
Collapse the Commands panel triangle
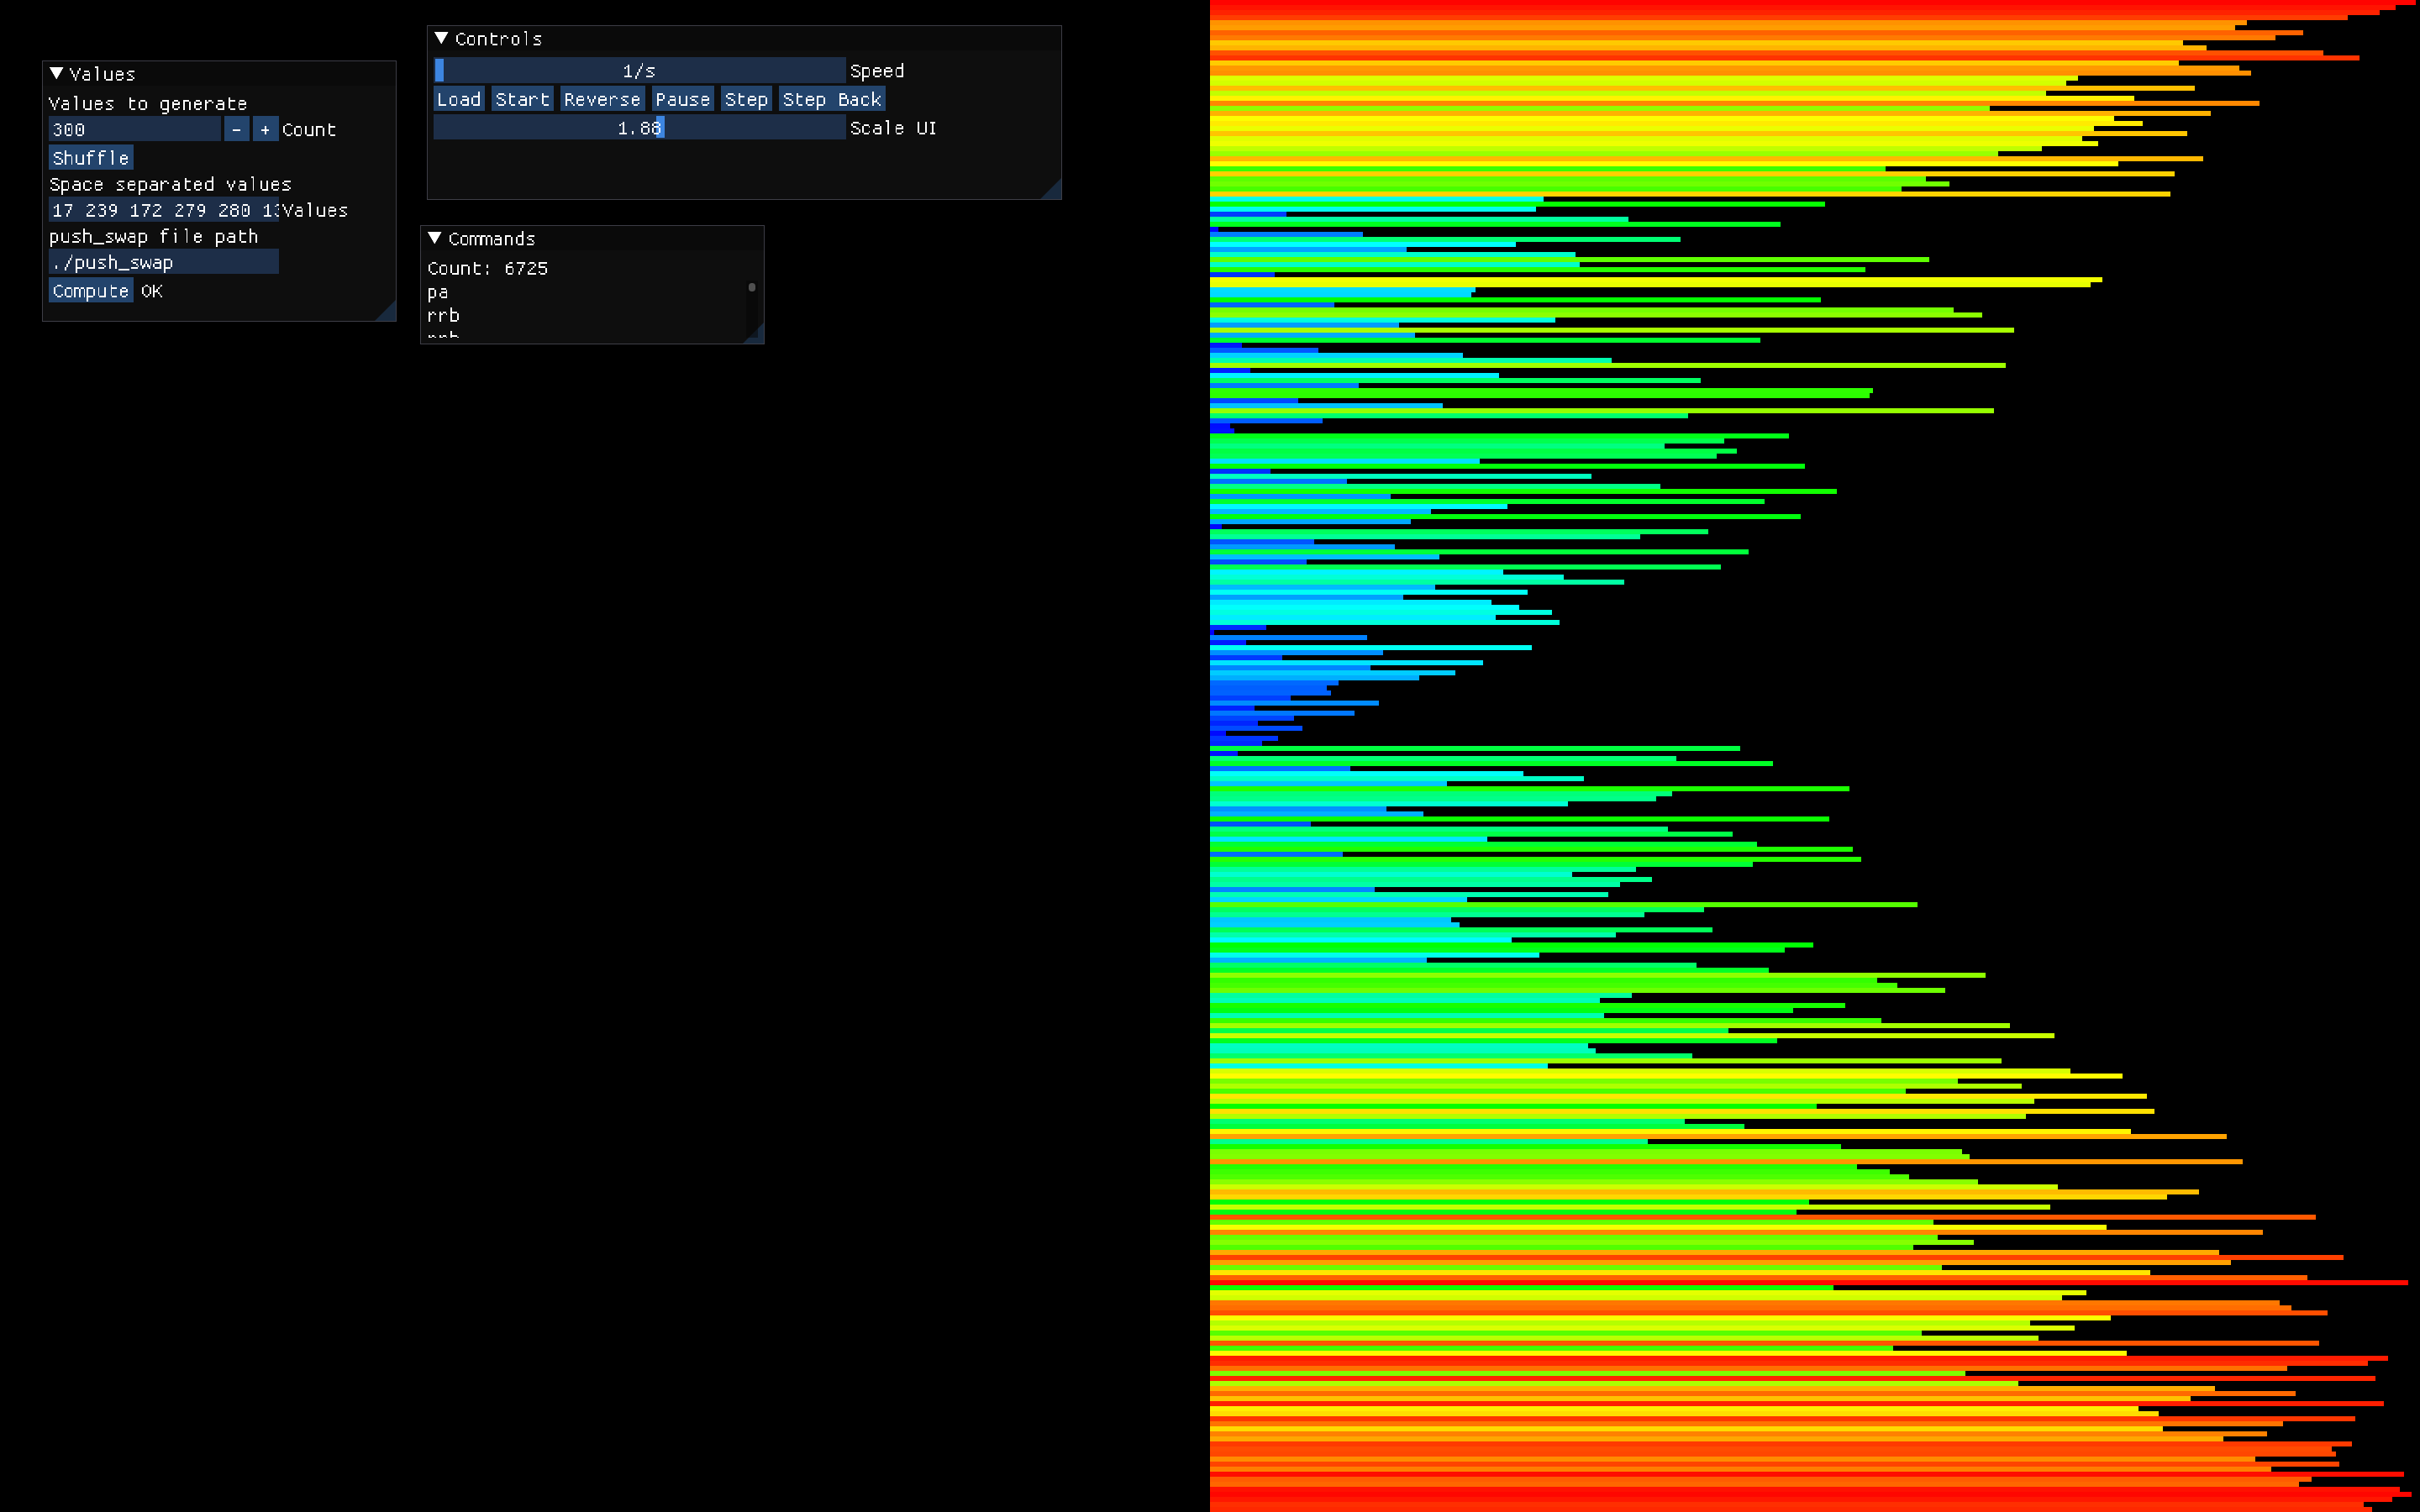435,238
